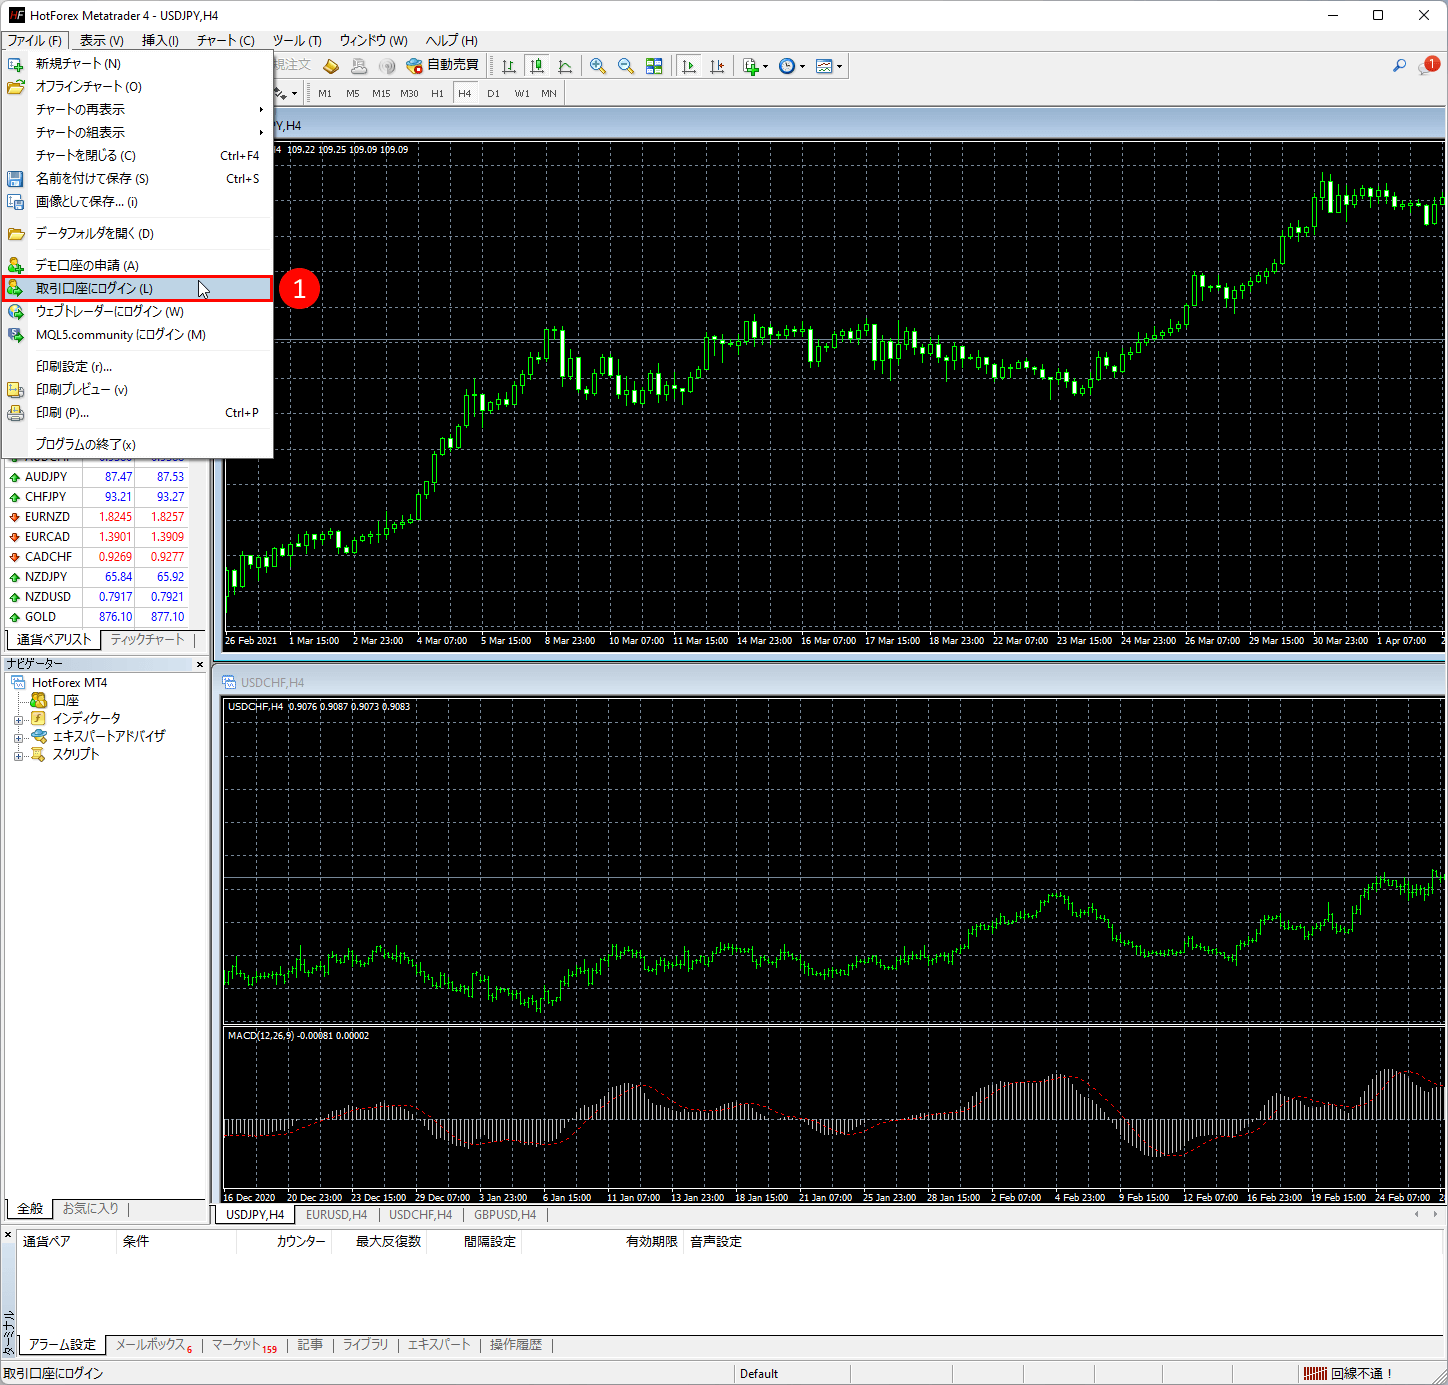The height and width of the screenshot is (1385, 1448).
Task: Select the D1 timeframe button
Action: 493,93
